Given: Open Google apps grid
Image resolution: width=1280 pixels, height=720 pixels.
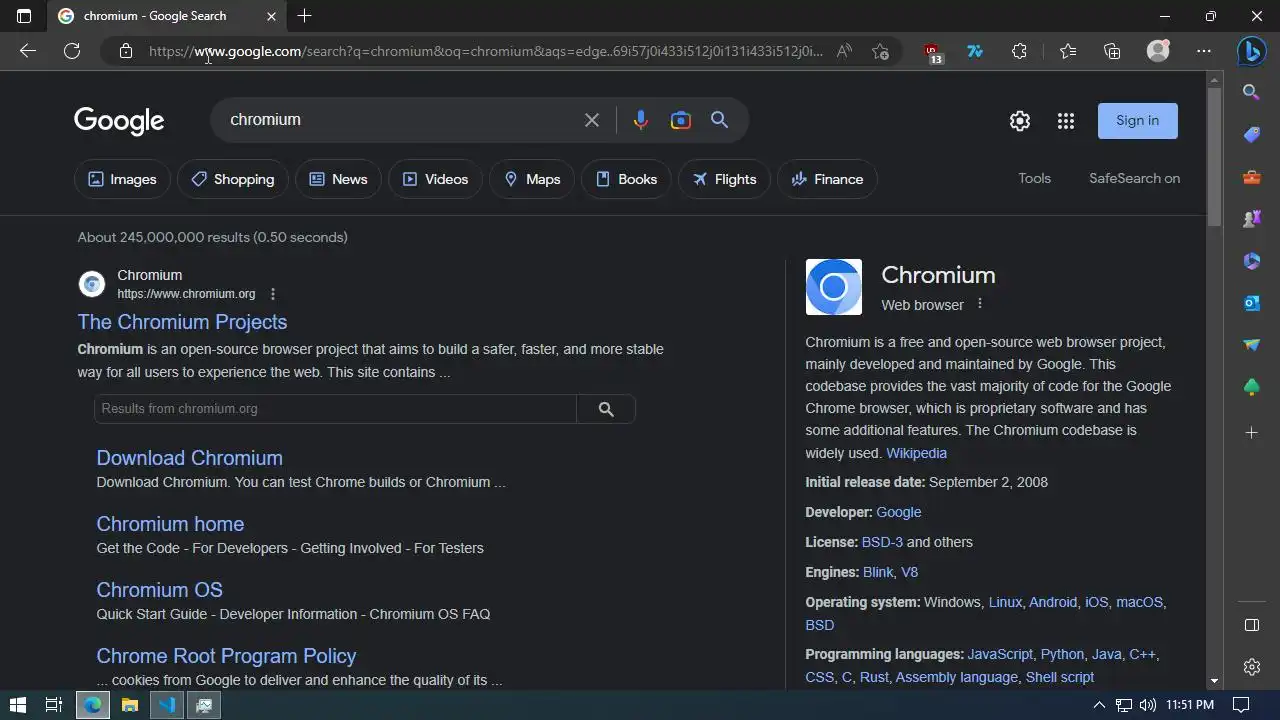Looking at the screenshot, I should pyautogui.click(x=1066, y=121).
